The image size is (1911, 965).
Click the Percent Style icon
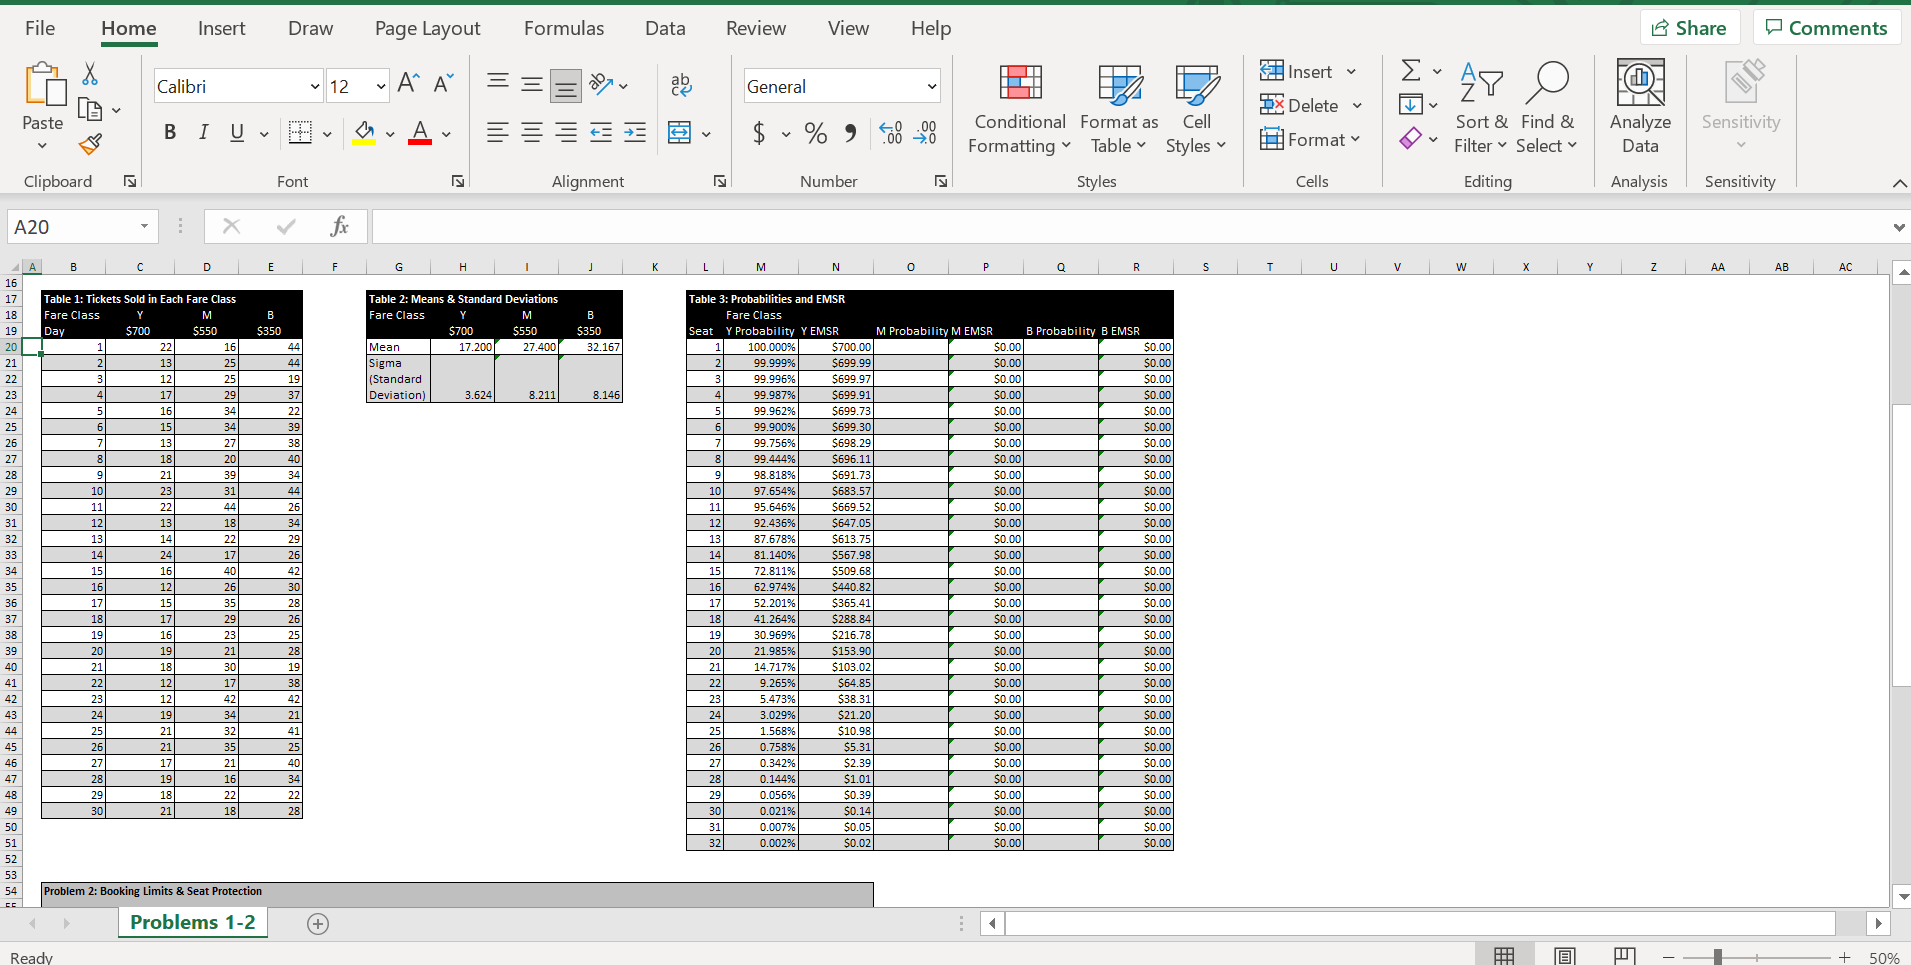816,133
